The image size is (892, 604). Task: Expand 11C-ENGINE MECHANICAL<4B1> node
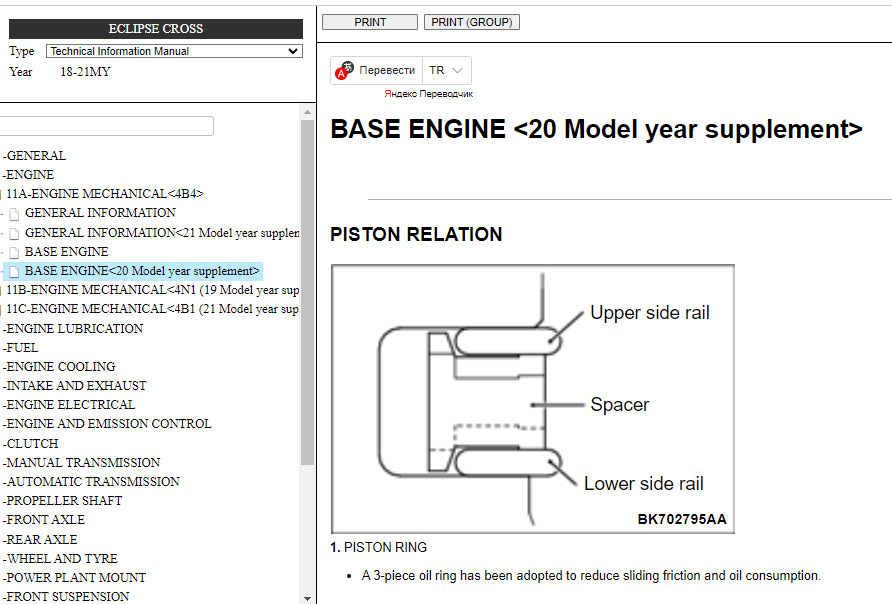point(152,309)
